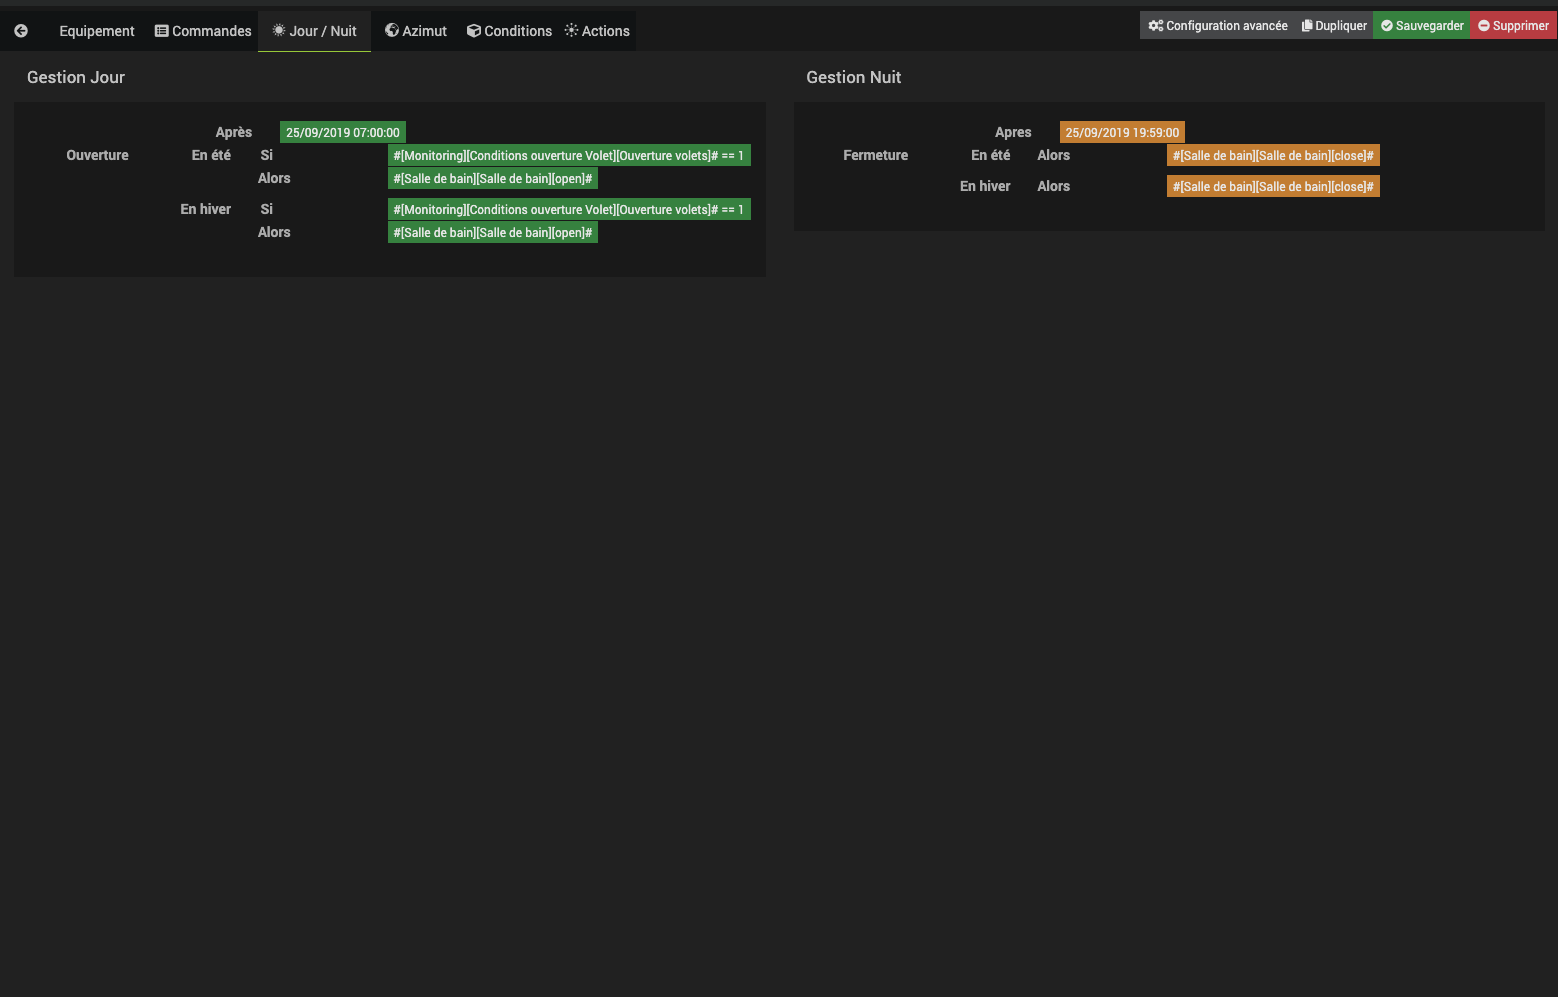Click the En été close command under Fermeture
The image size is (1558, 997).
coord(1273,155)
